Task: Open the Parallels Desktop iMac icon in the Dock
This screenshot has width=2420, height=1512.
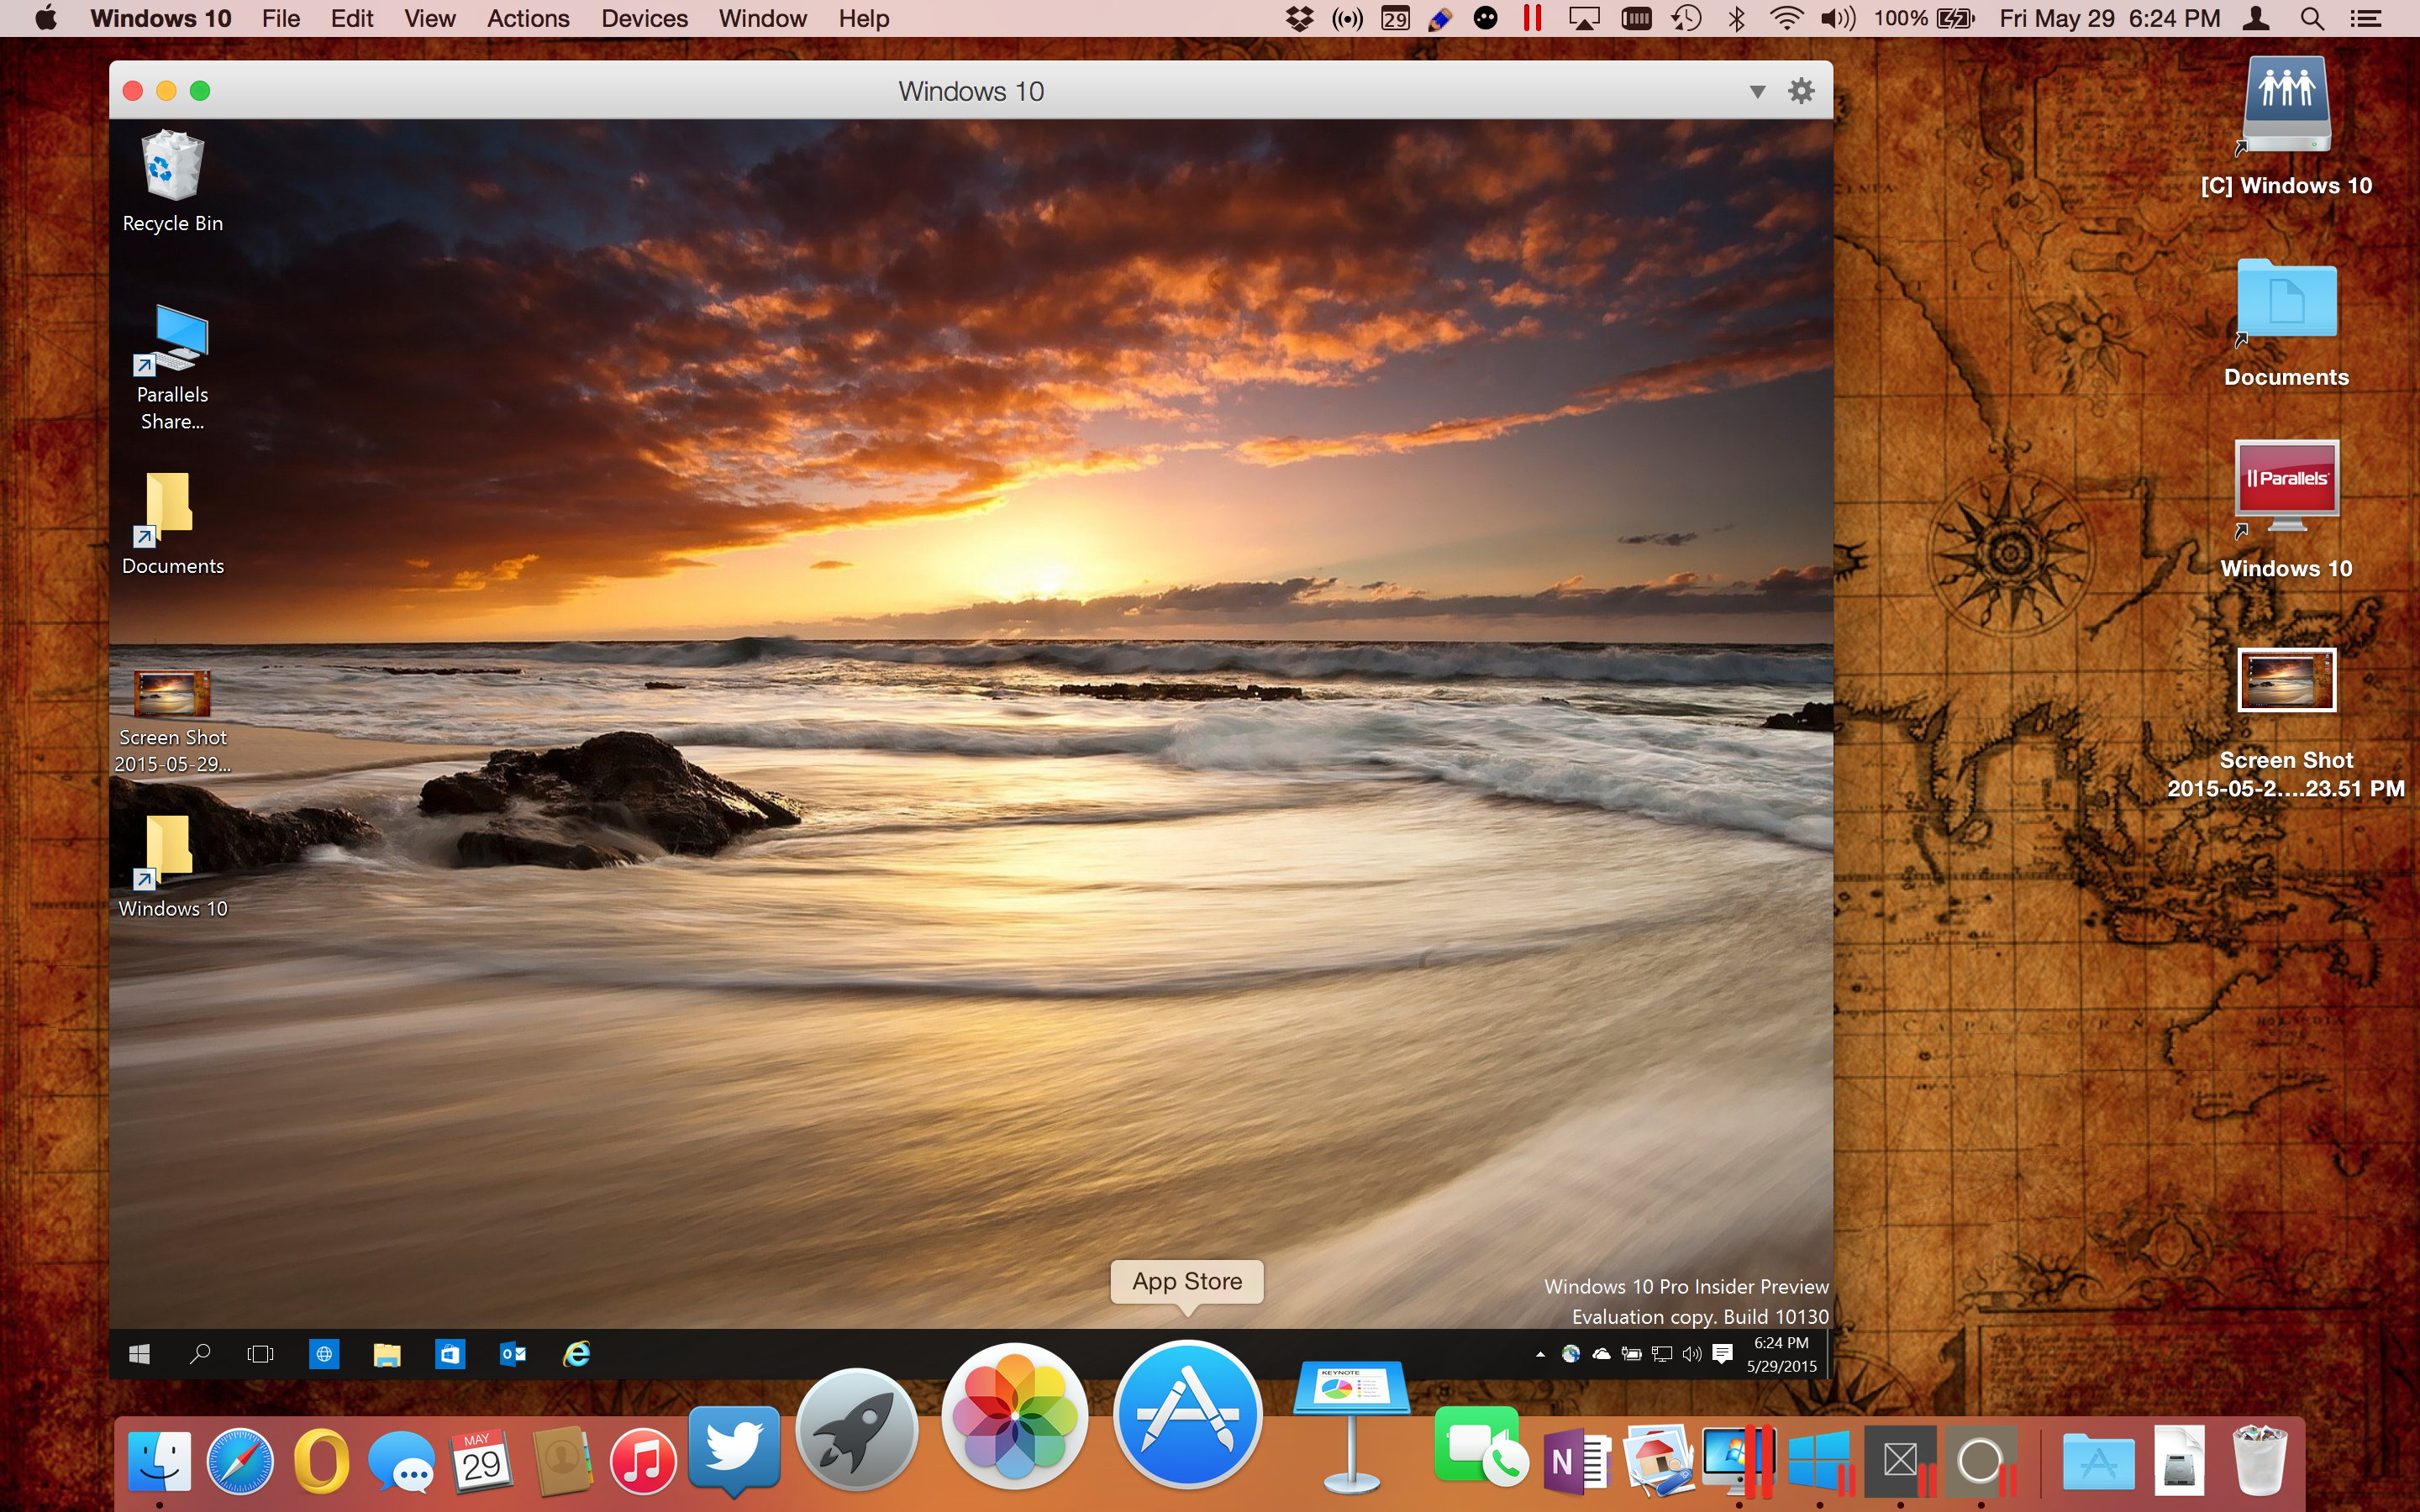Action: point(1738,1462)
